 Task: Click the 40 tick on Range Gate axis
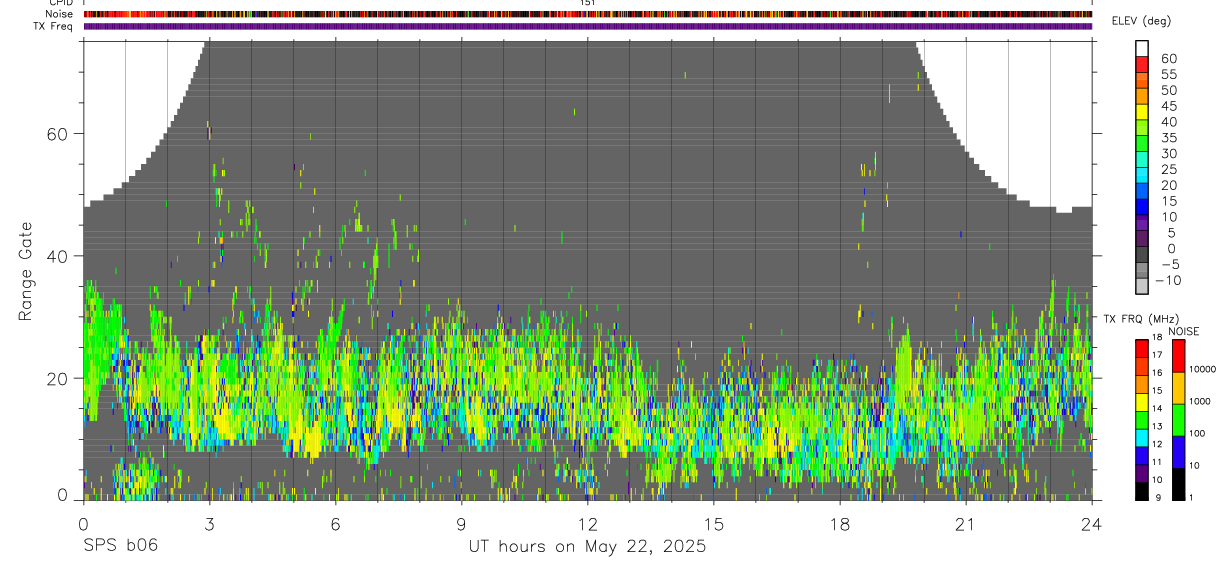(x=57, y=256)
